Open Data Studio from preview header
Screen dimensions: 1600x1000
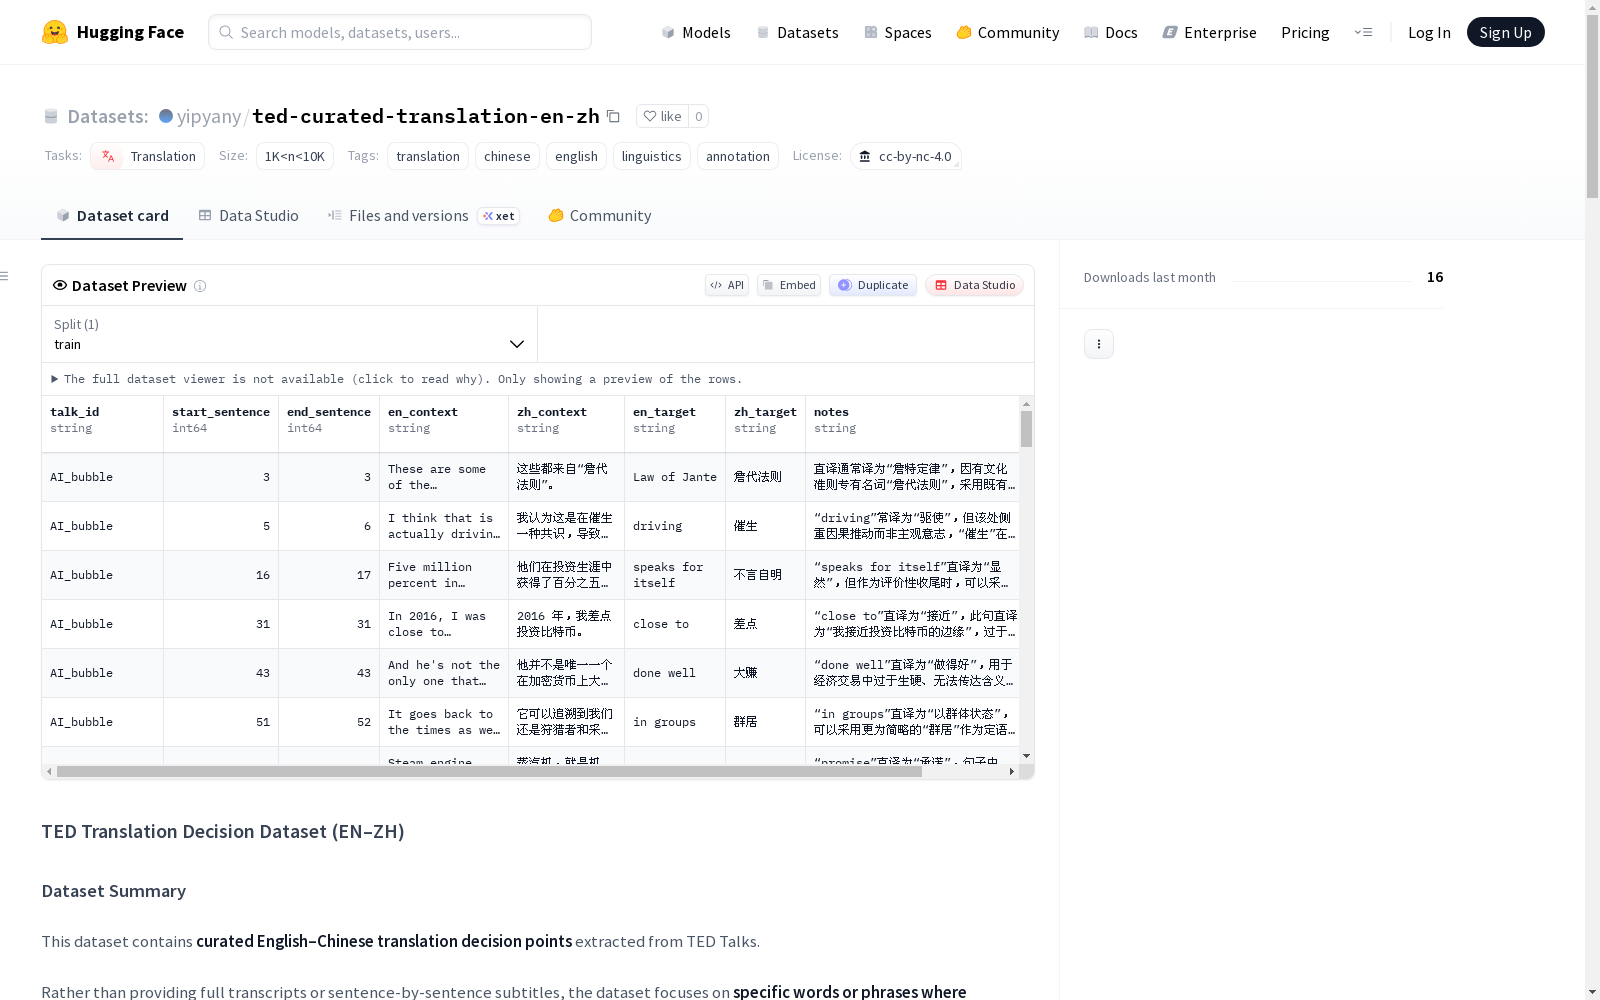(x=974, y=285)
